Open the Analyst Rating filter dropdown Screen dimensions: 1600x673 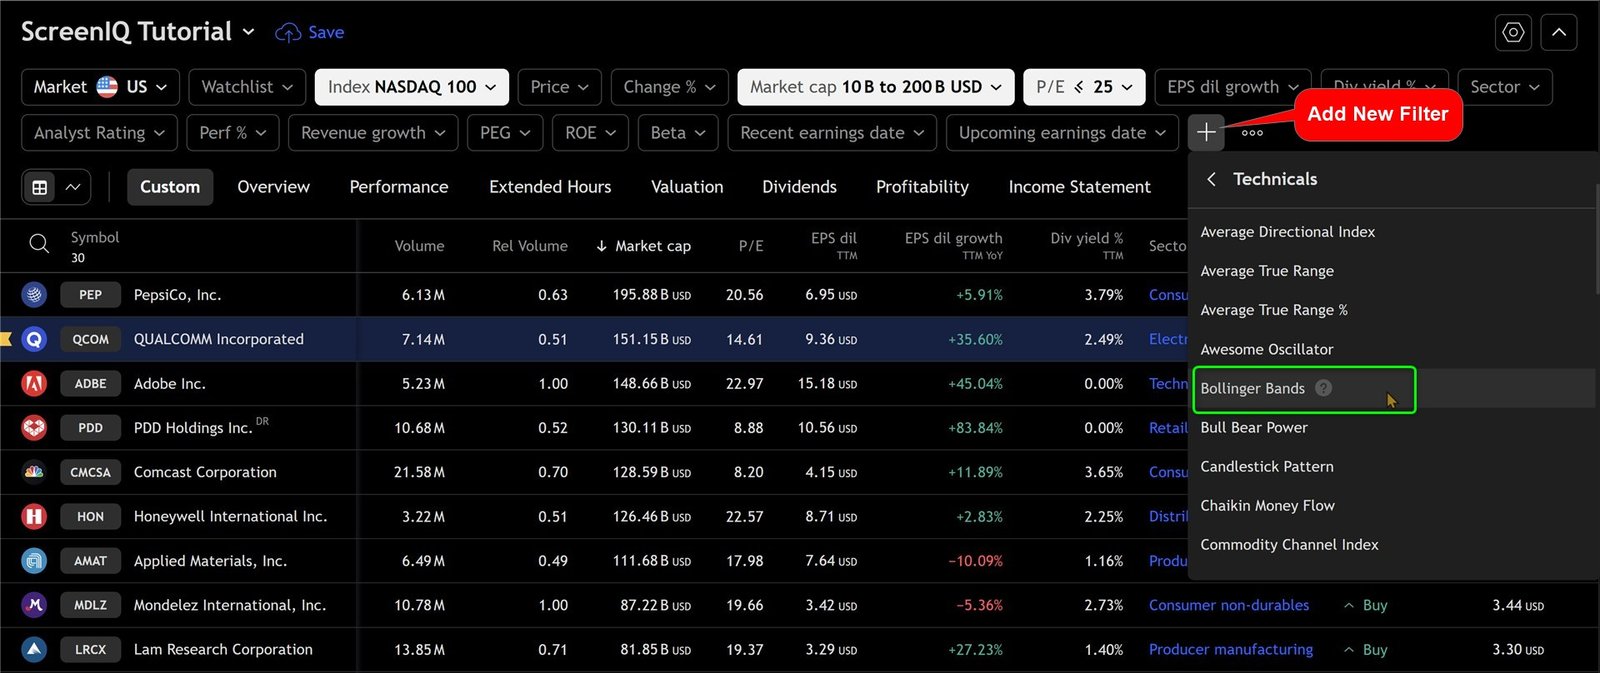coord(99,133)
